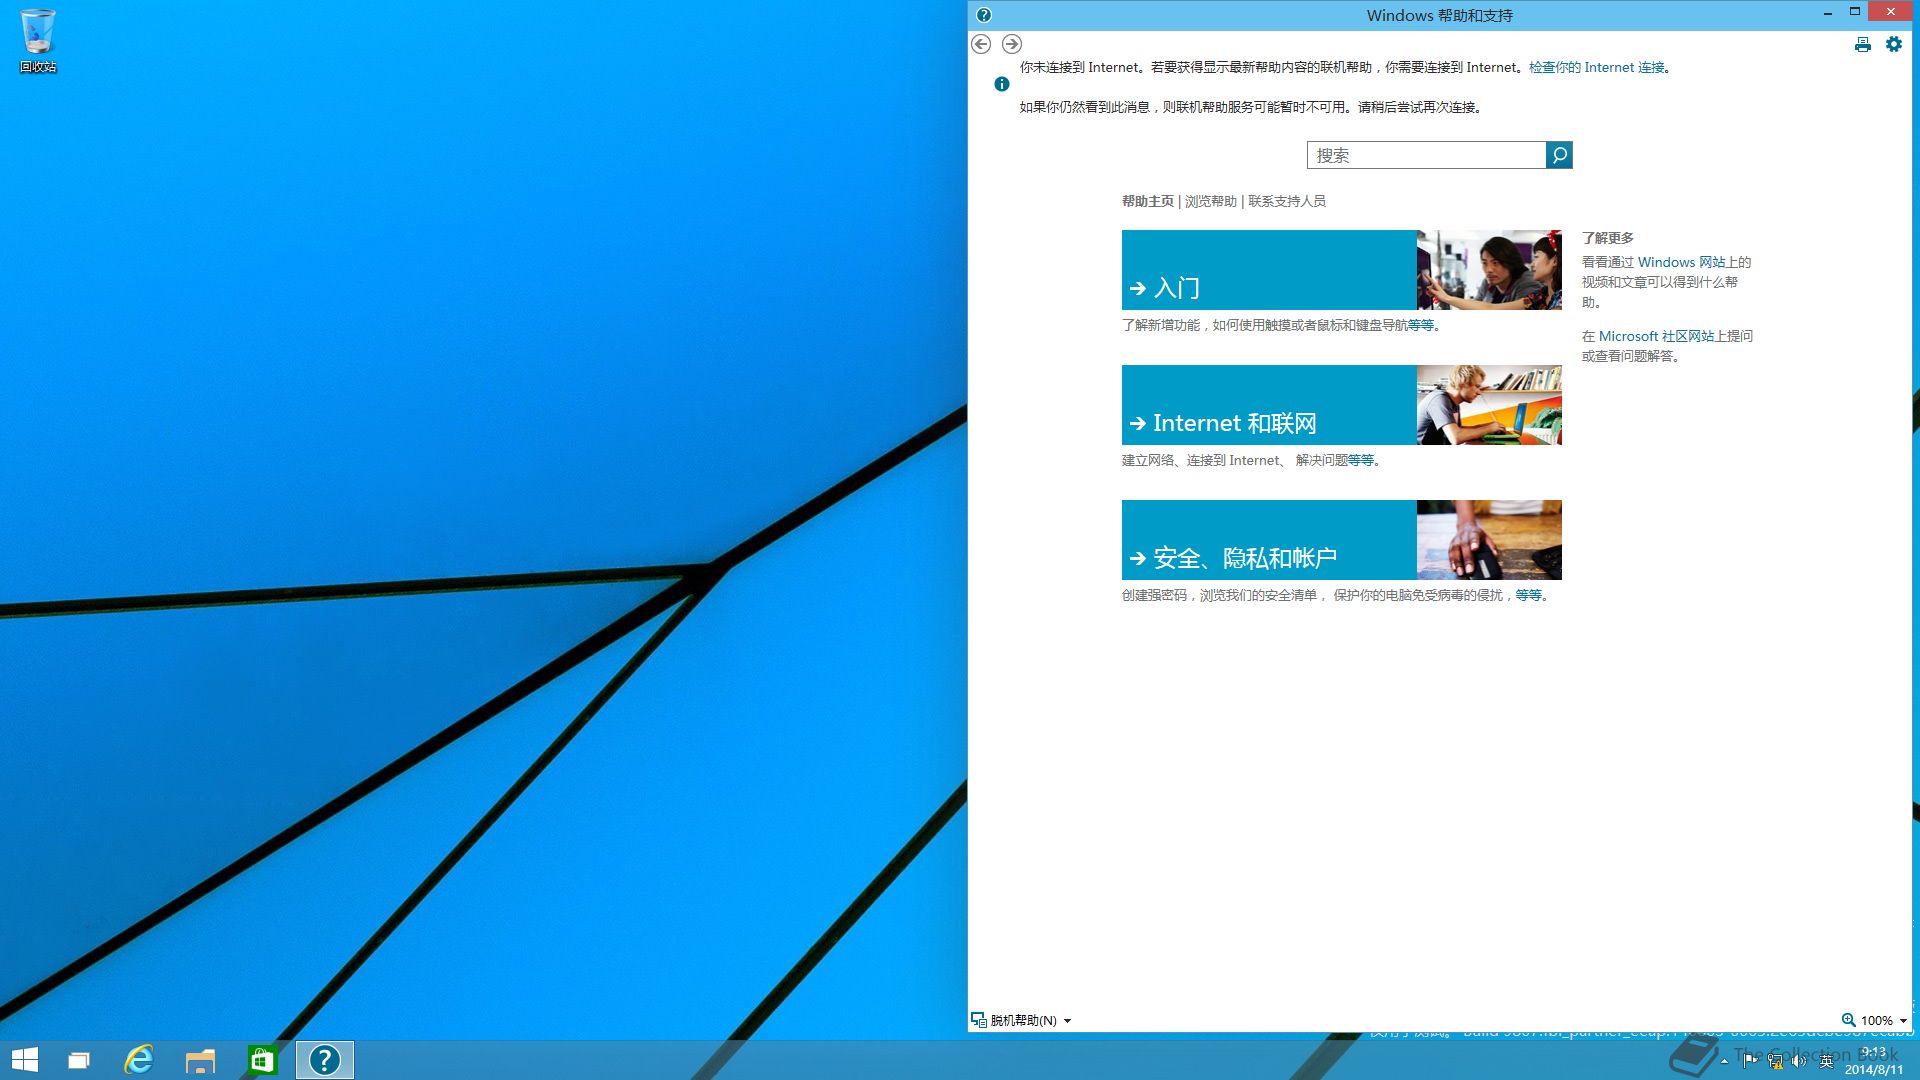Click 等等 link under 入门 description
Screen dimensions: 1920x1080
point(1421,325)
